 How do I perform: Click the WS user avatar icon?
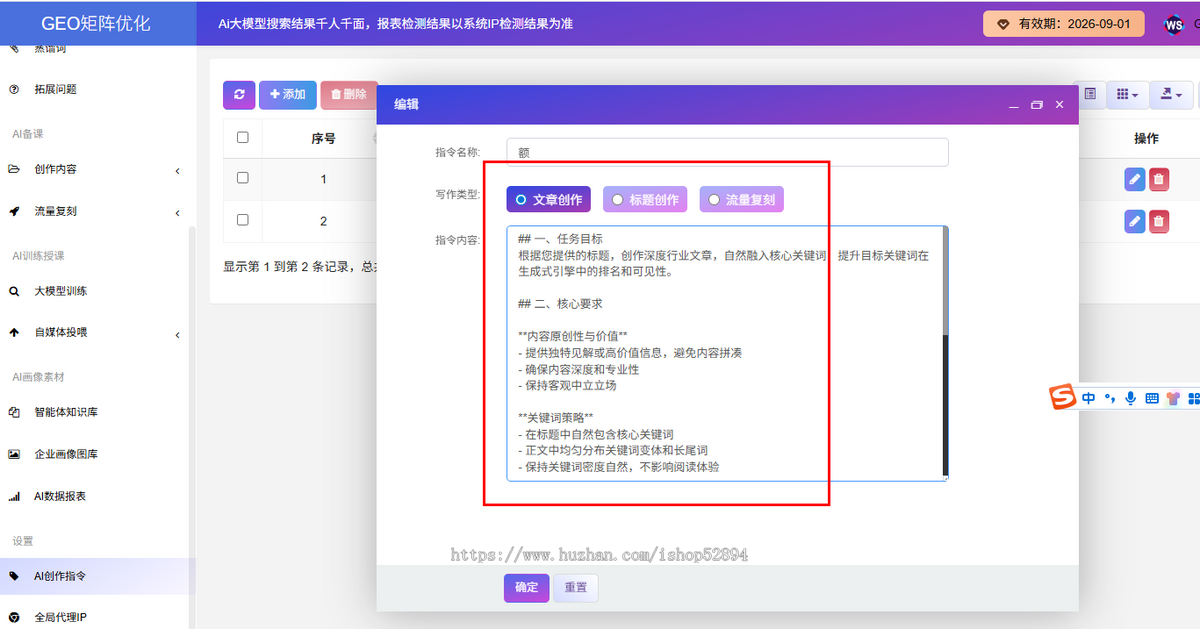pos(1174,24)
